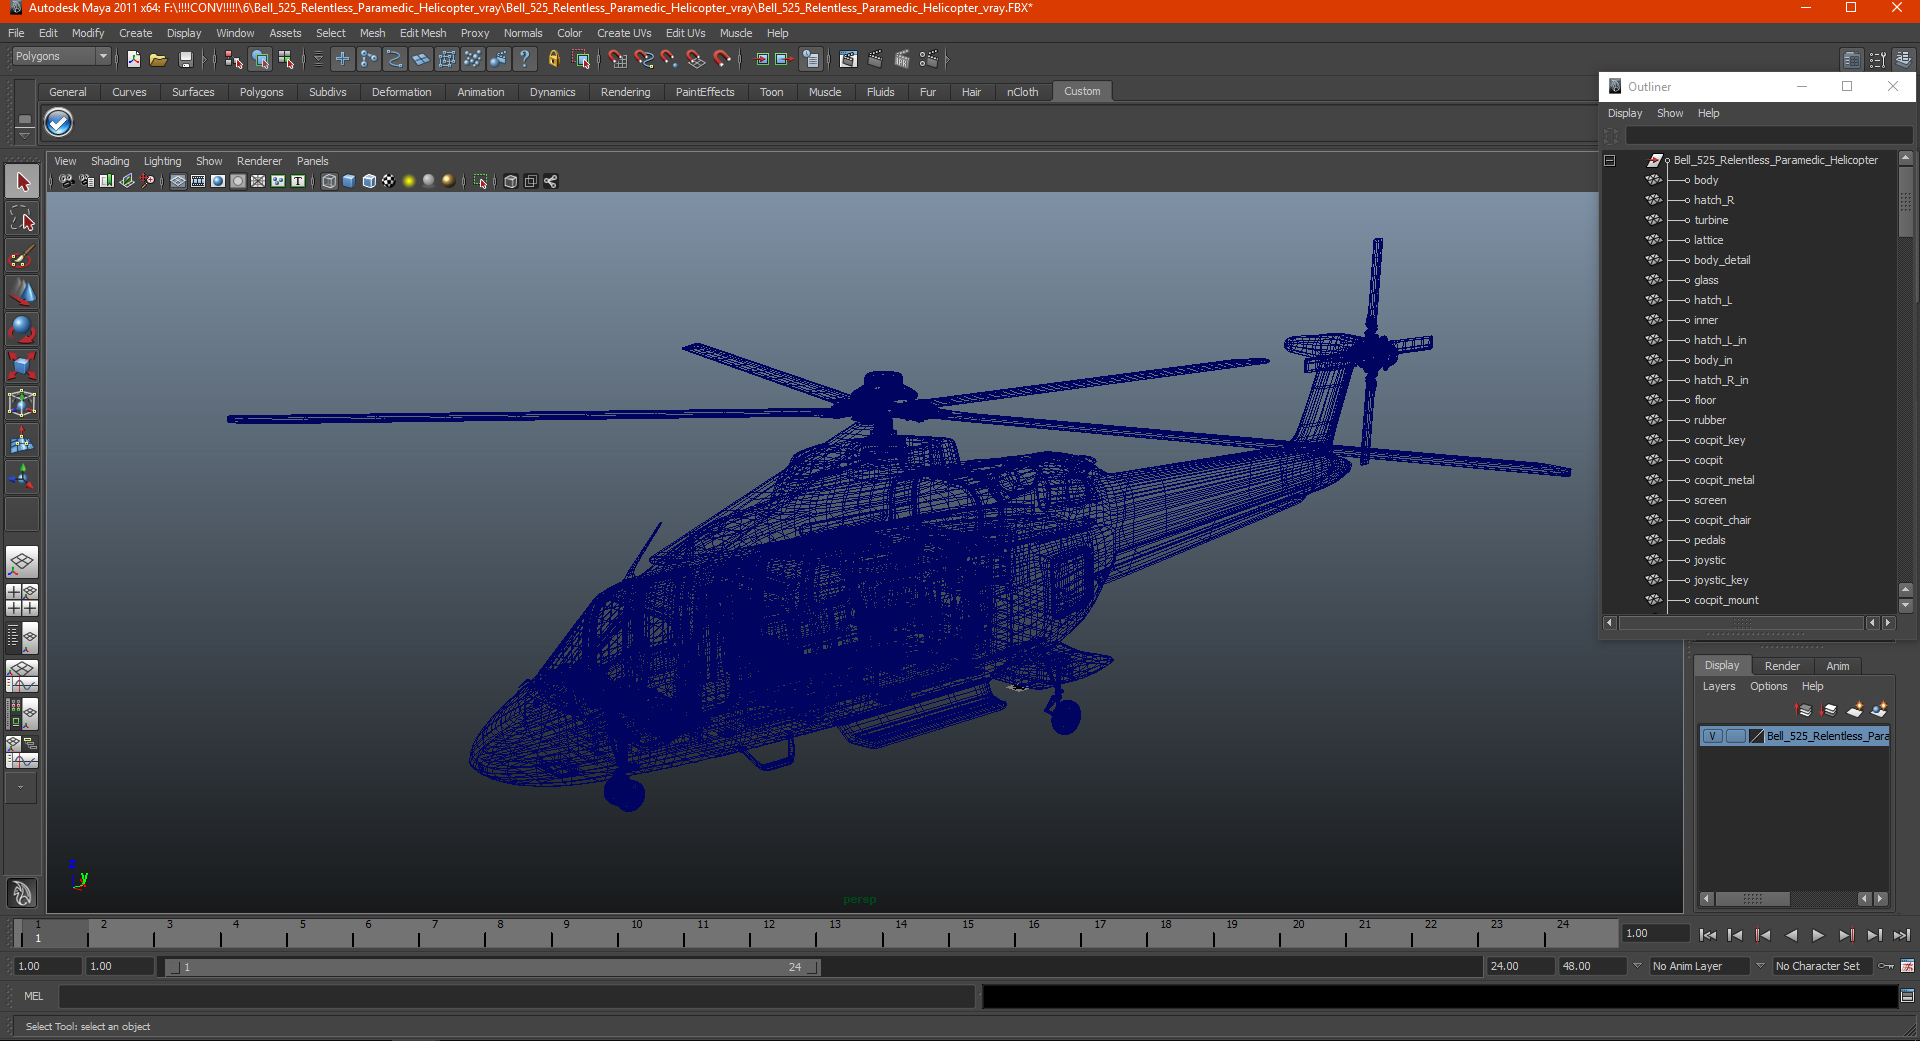Image resolution: width=1920 pixels, height=1041 pixels.
Task: Collapse Bell_525 helicopter group in Outliner
Action: pyautogui.click(x=1609, y=160)
